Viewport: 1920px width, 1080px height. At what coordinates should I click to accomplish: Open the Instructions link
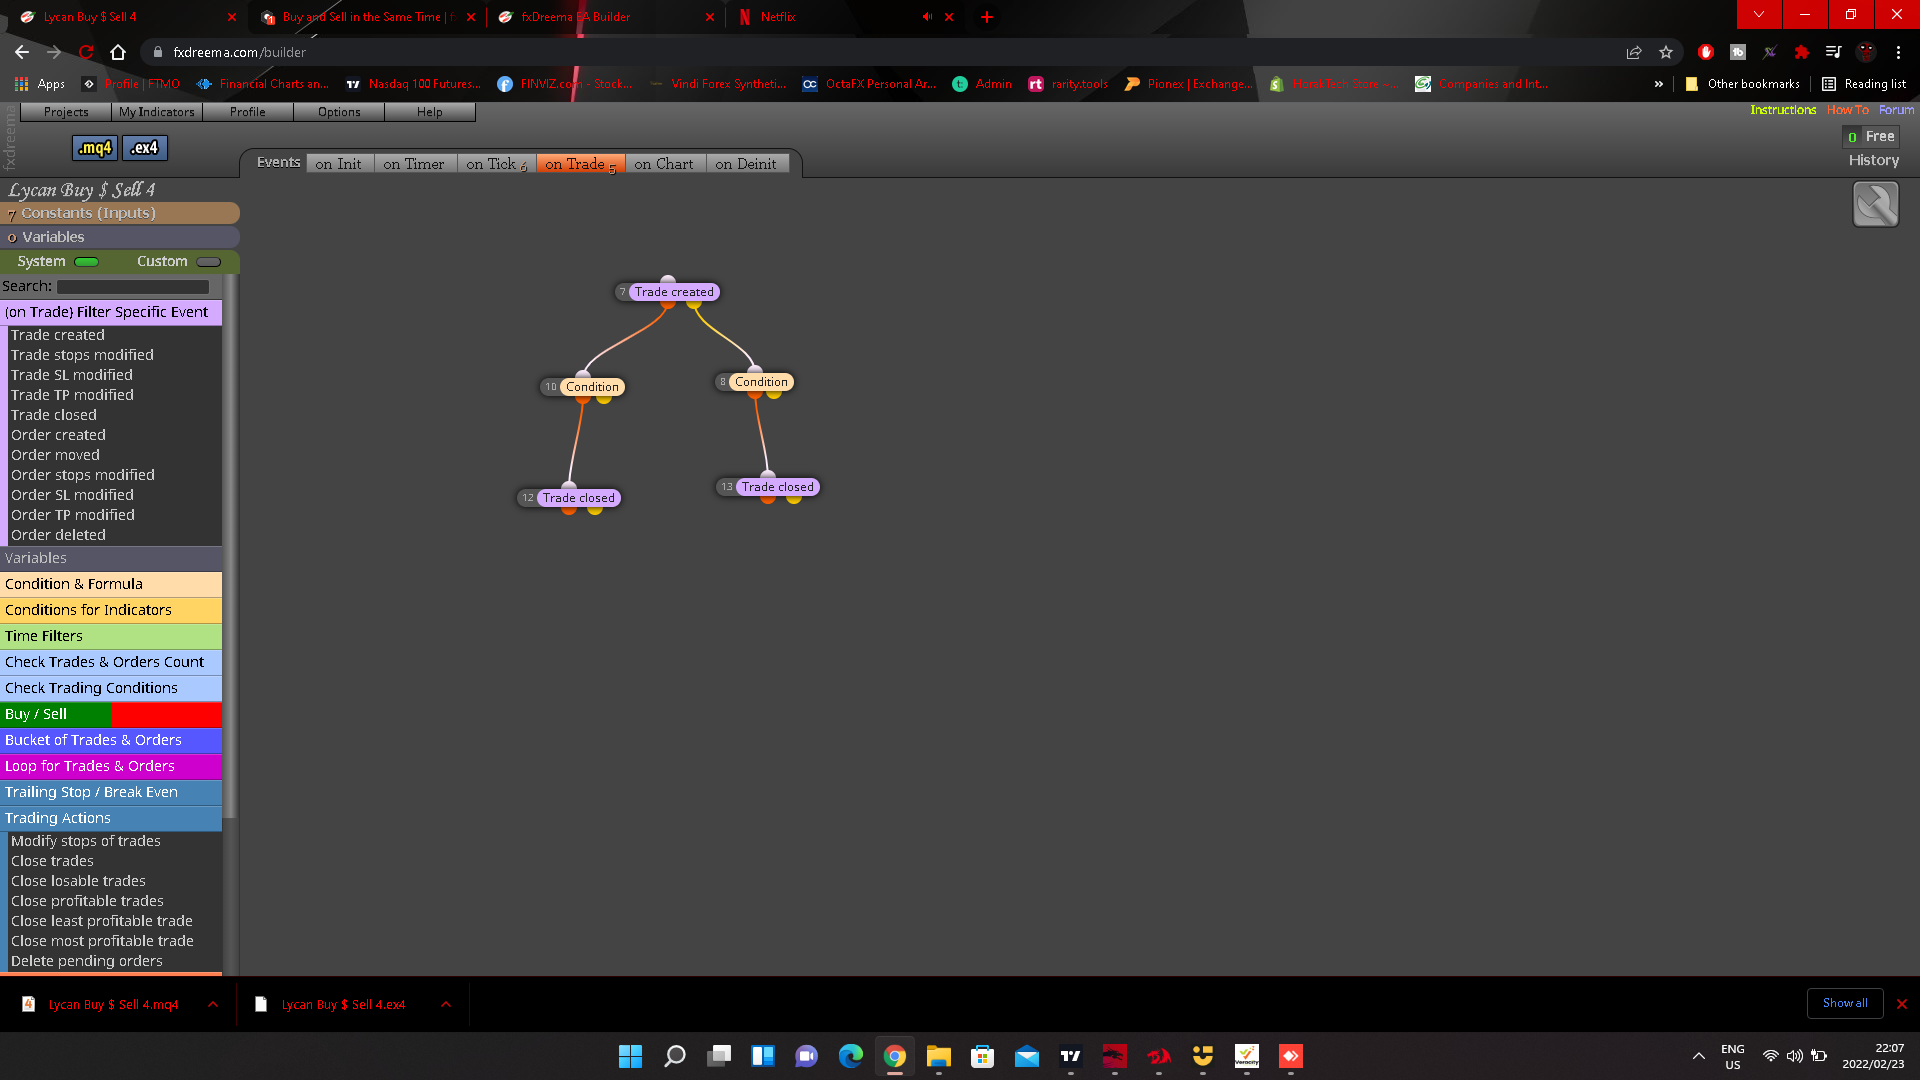click(1783, 110)
